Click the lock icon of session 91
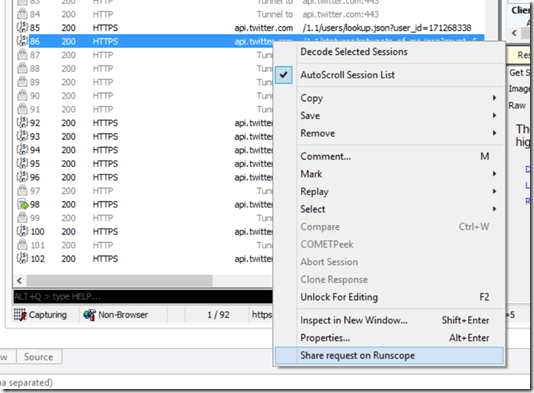Image resolution: width=534 pixels, height=393 pixels. point(22,109)
